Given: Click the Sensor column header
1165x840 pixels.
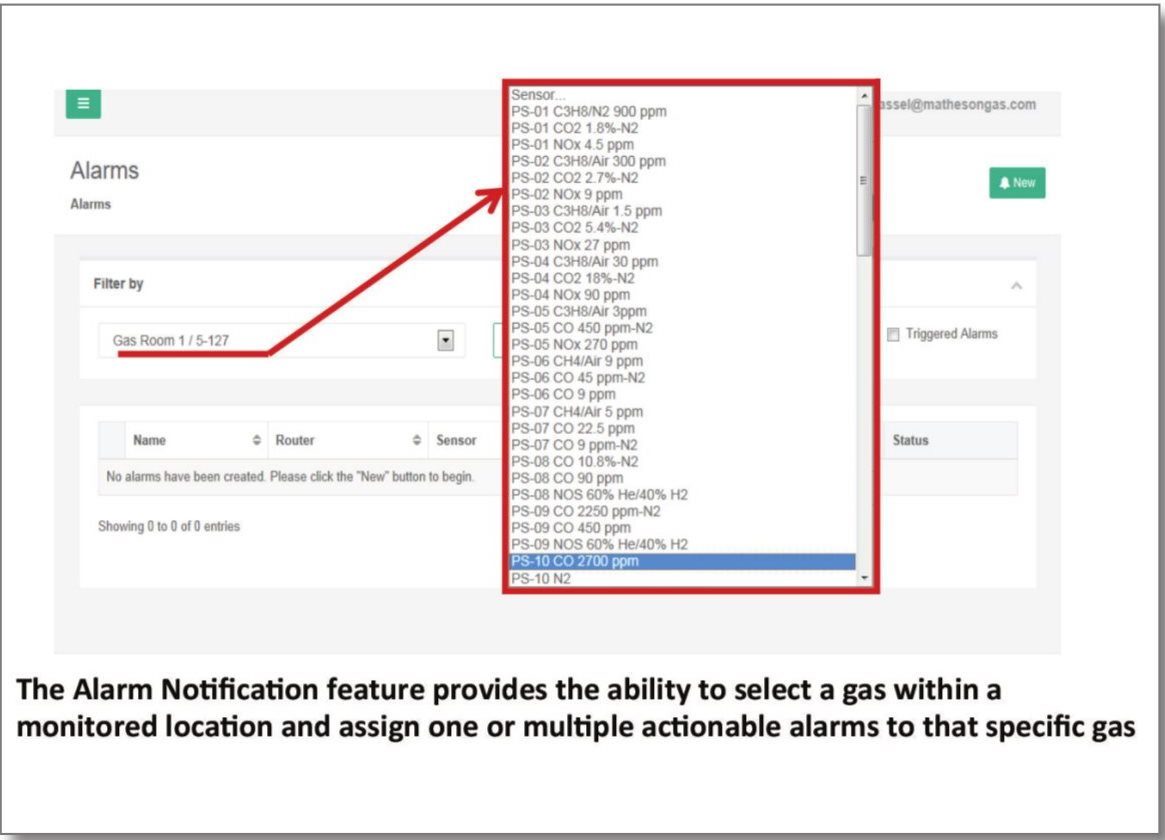Looking at the screenshot, I should [x=456, y=440].
